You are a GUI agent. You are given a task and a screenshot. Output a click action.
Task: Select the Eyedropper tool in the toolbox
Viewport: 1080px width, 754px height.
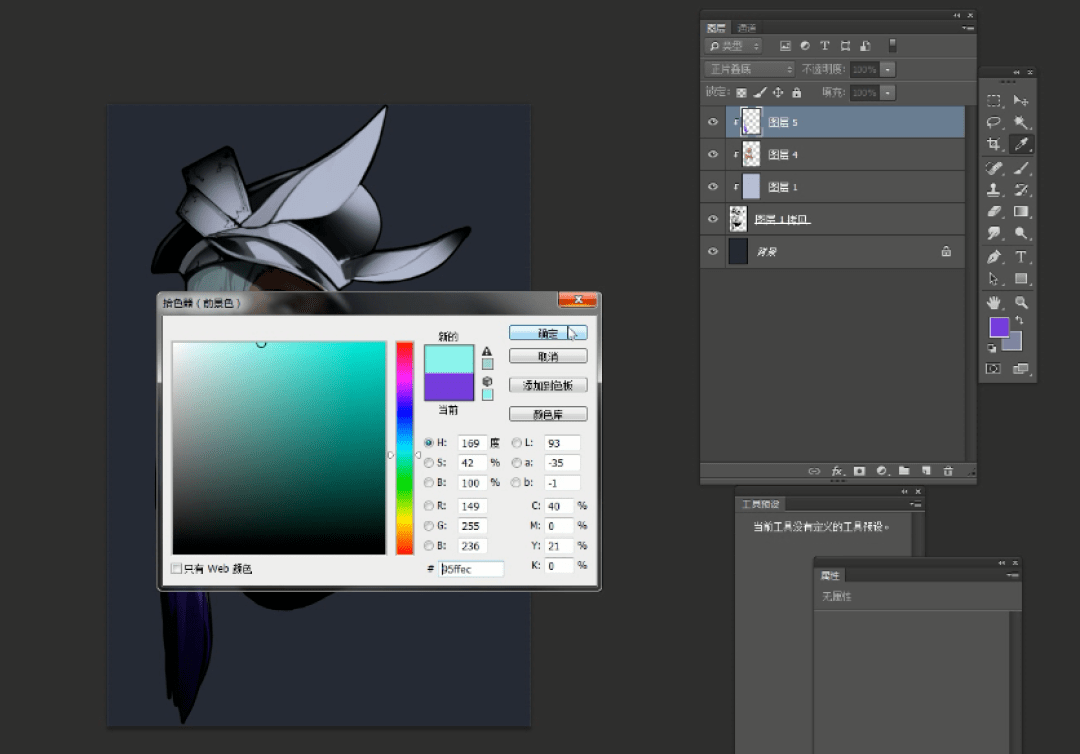(x=1021, y=145)
